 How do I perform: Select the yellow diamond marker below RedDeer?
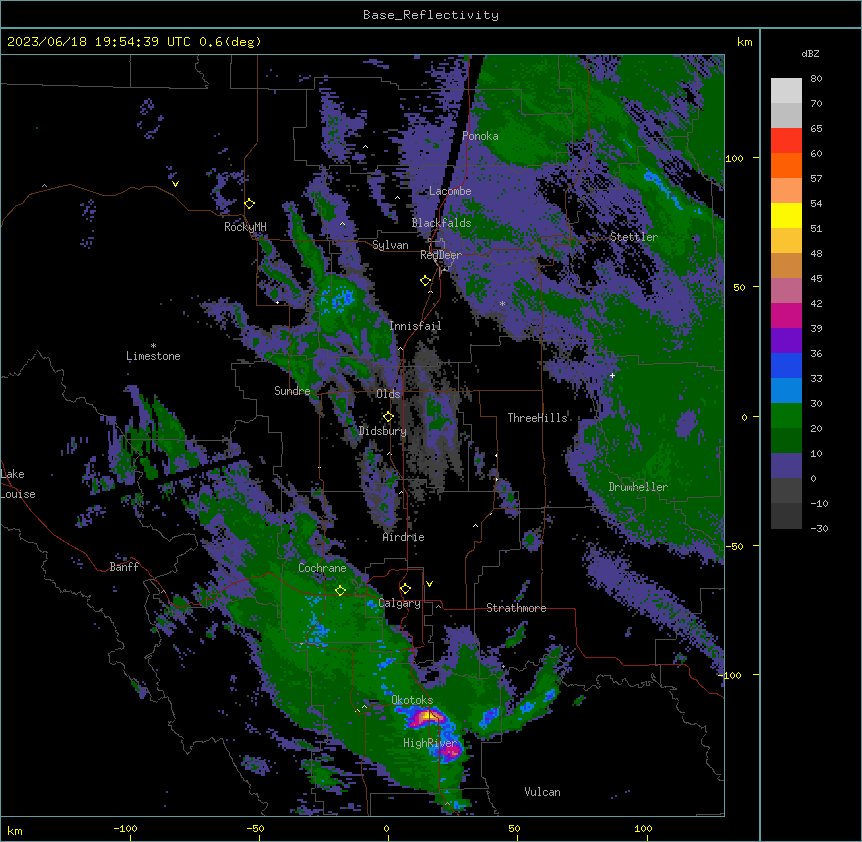[426, 281]
